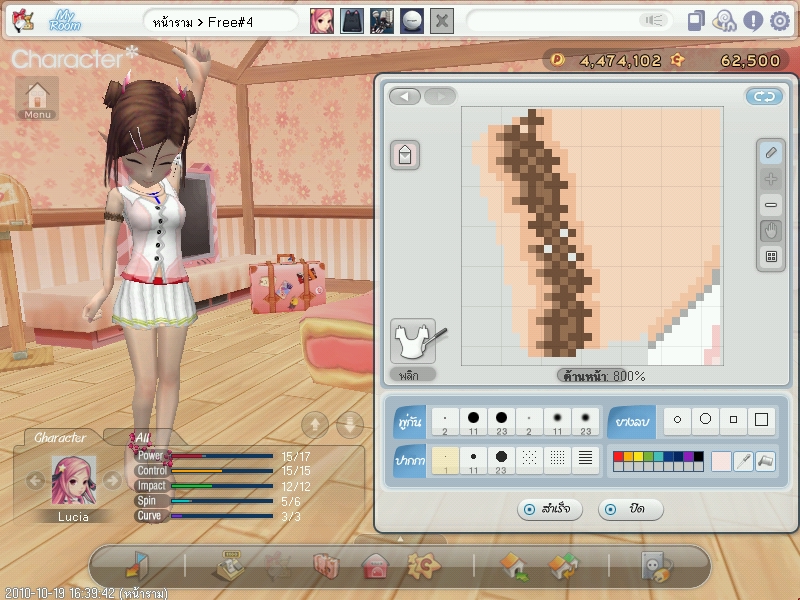
Task: Click the Pangya mascot logo icon
Action: click(23, 21)
